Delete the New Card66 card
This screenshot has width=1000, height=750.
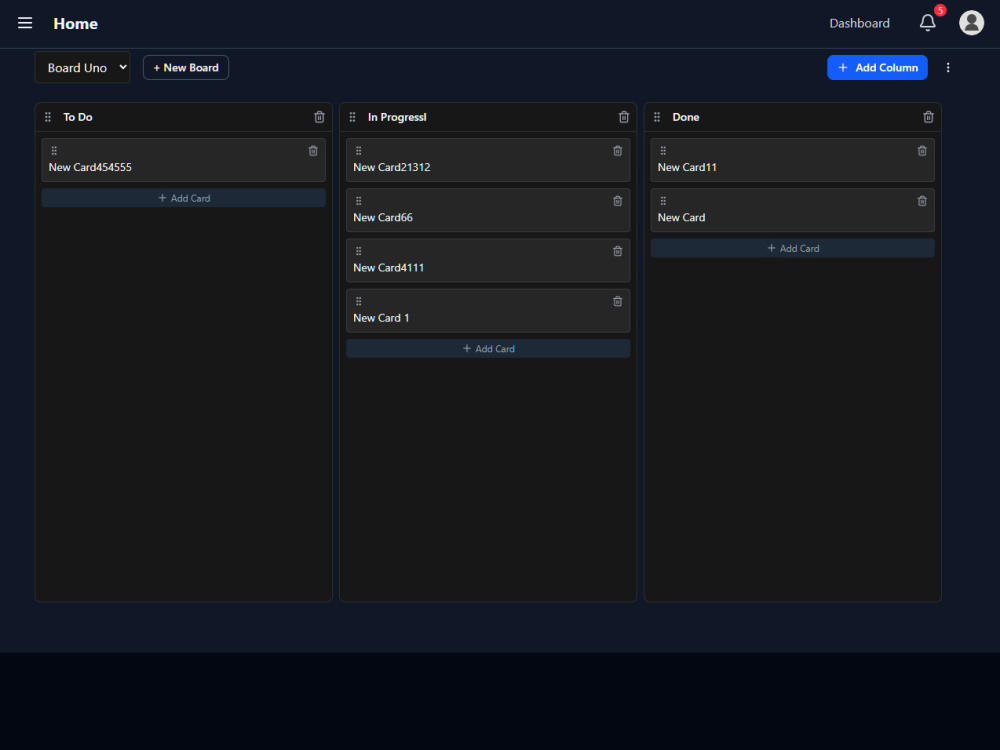point(617,201)
